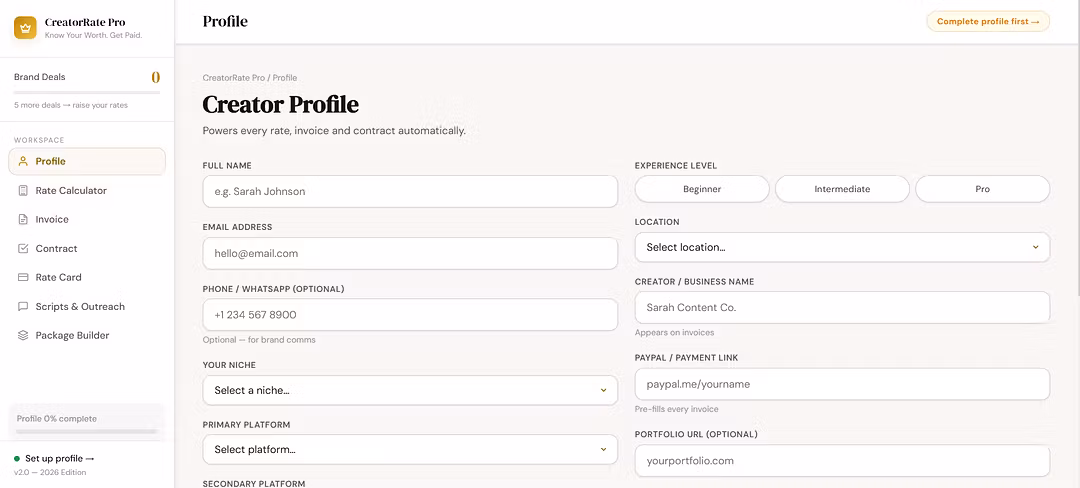The image size is (1080, 488).
Task: Open the Profile workspace menu item
Action: (x=87, y=161)
